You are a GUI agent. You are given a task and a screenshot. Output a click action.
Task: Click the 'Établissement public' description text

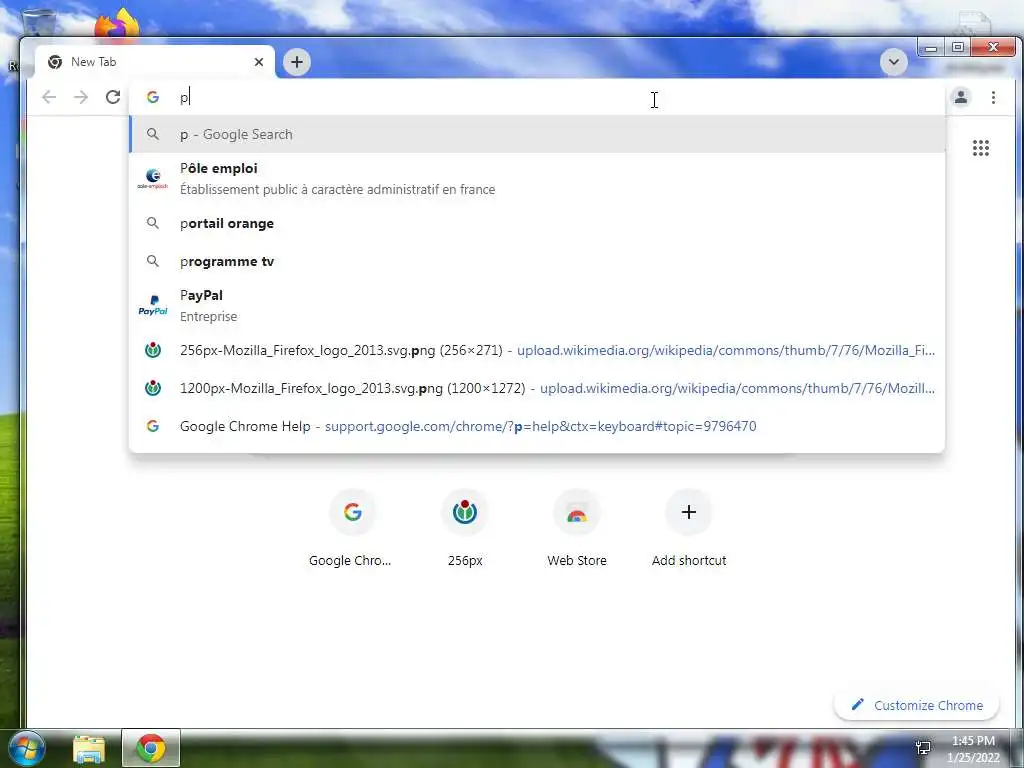click(x=337, y=189)
